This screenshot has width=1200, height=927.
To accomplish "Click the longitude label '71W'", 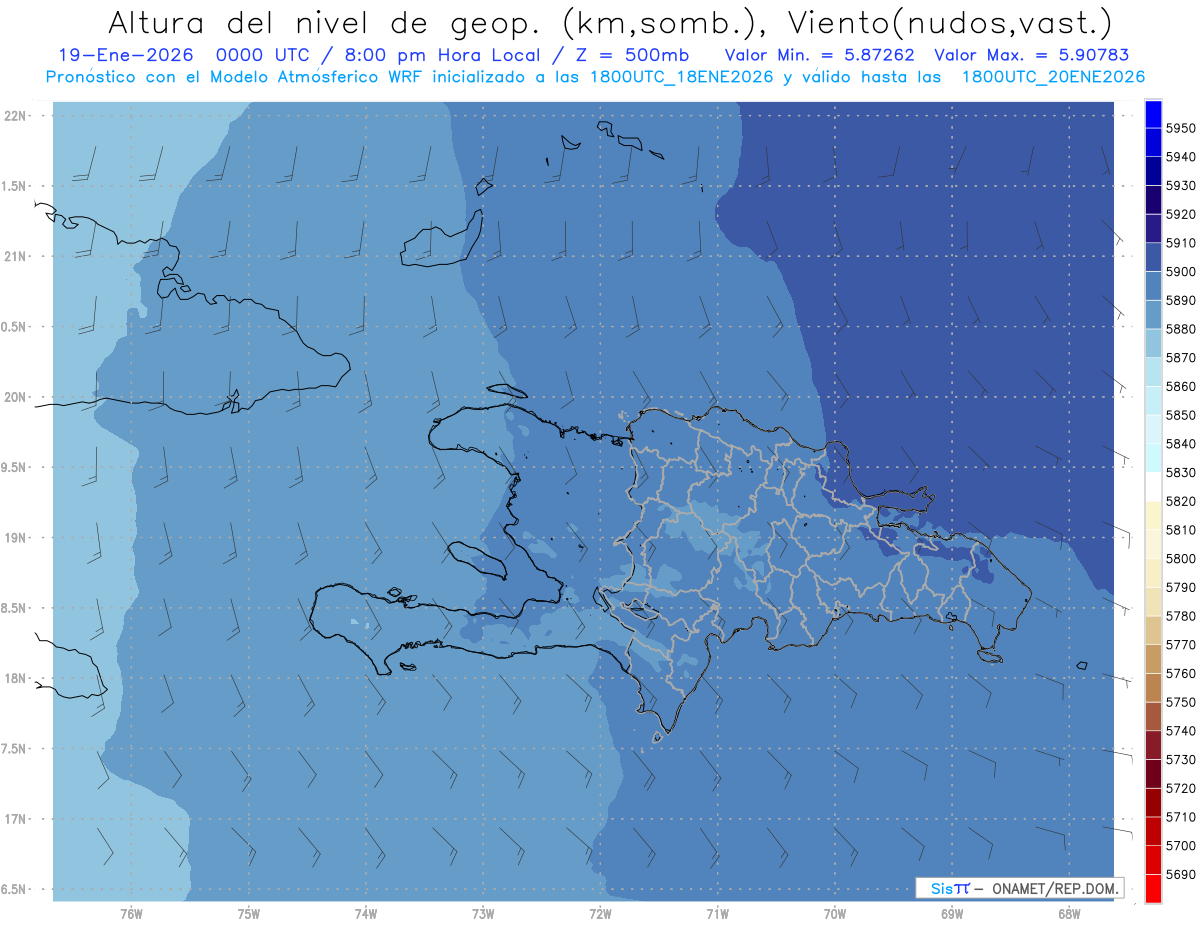I will (717, 914).
